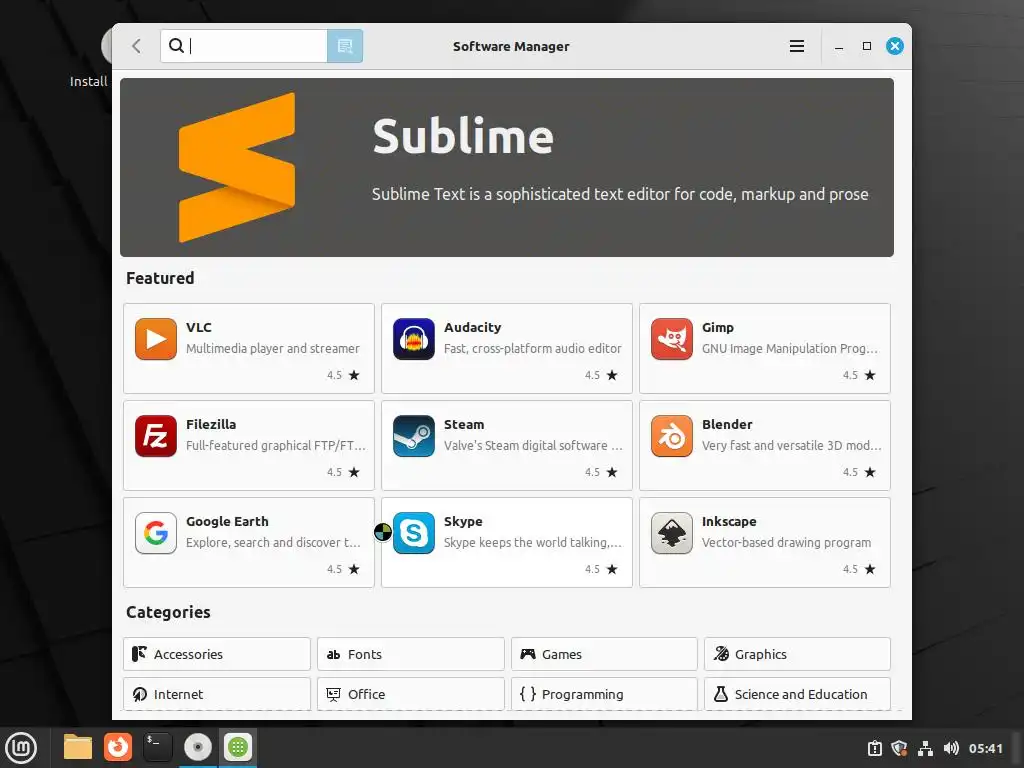Viewport: 1024px width, 768px height.
Task: Open the Linux Mint start menu
Action: (21, 748)
